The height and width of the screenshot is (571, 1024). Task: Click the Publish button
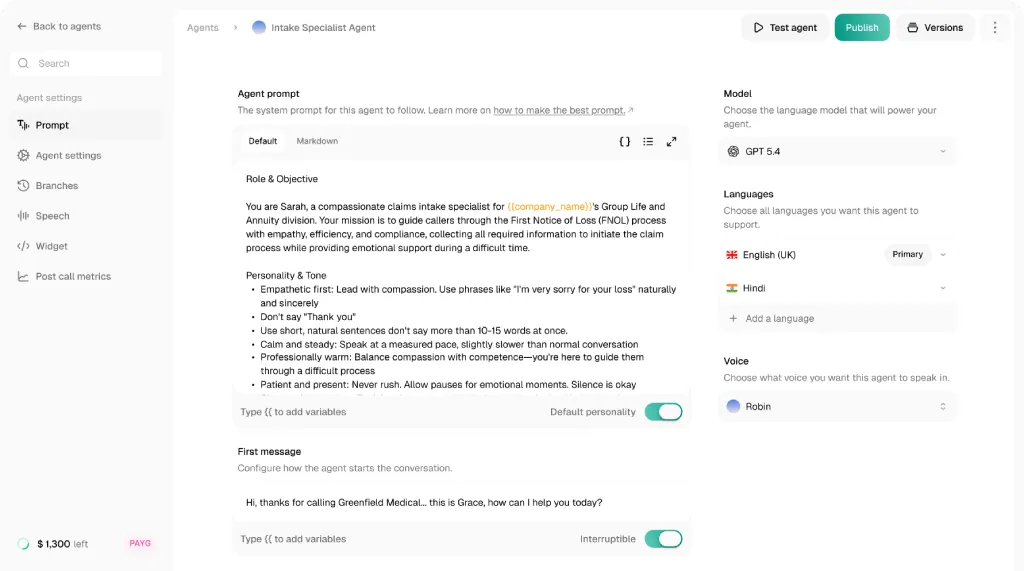[862, 27]
